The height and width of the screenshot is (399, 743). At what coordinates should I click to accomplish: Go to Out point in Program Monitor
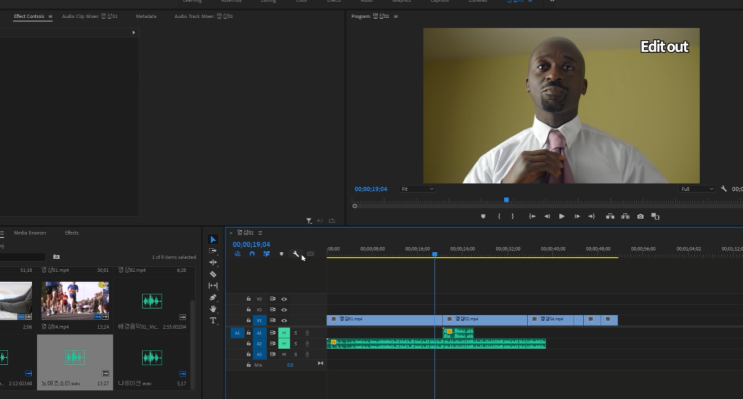(591, 216)
